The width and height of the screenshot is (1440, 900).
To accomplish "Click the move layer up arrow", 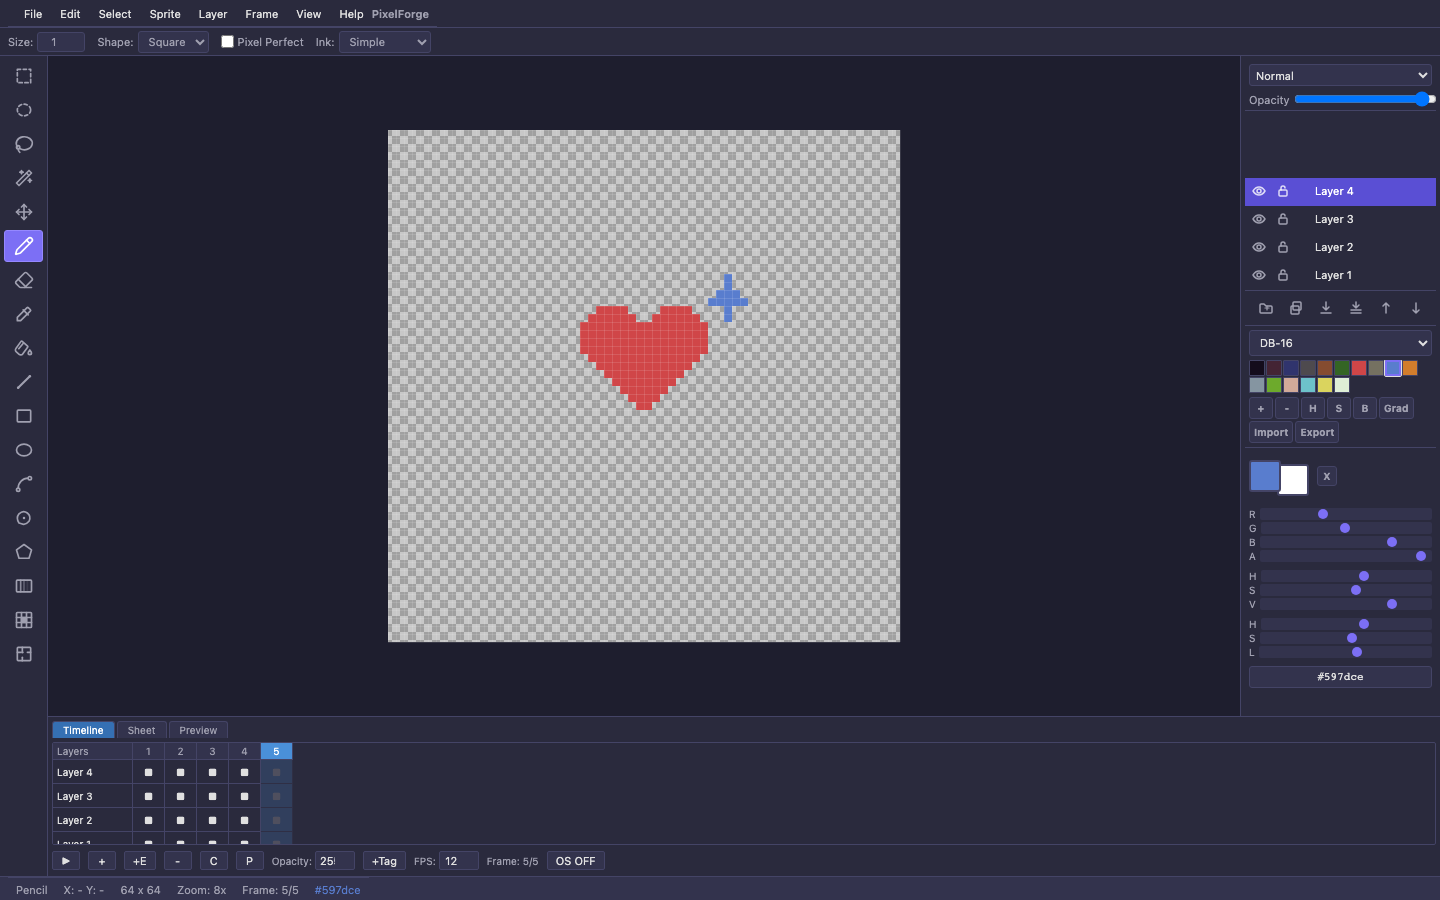I will [x=1386, y=308].
